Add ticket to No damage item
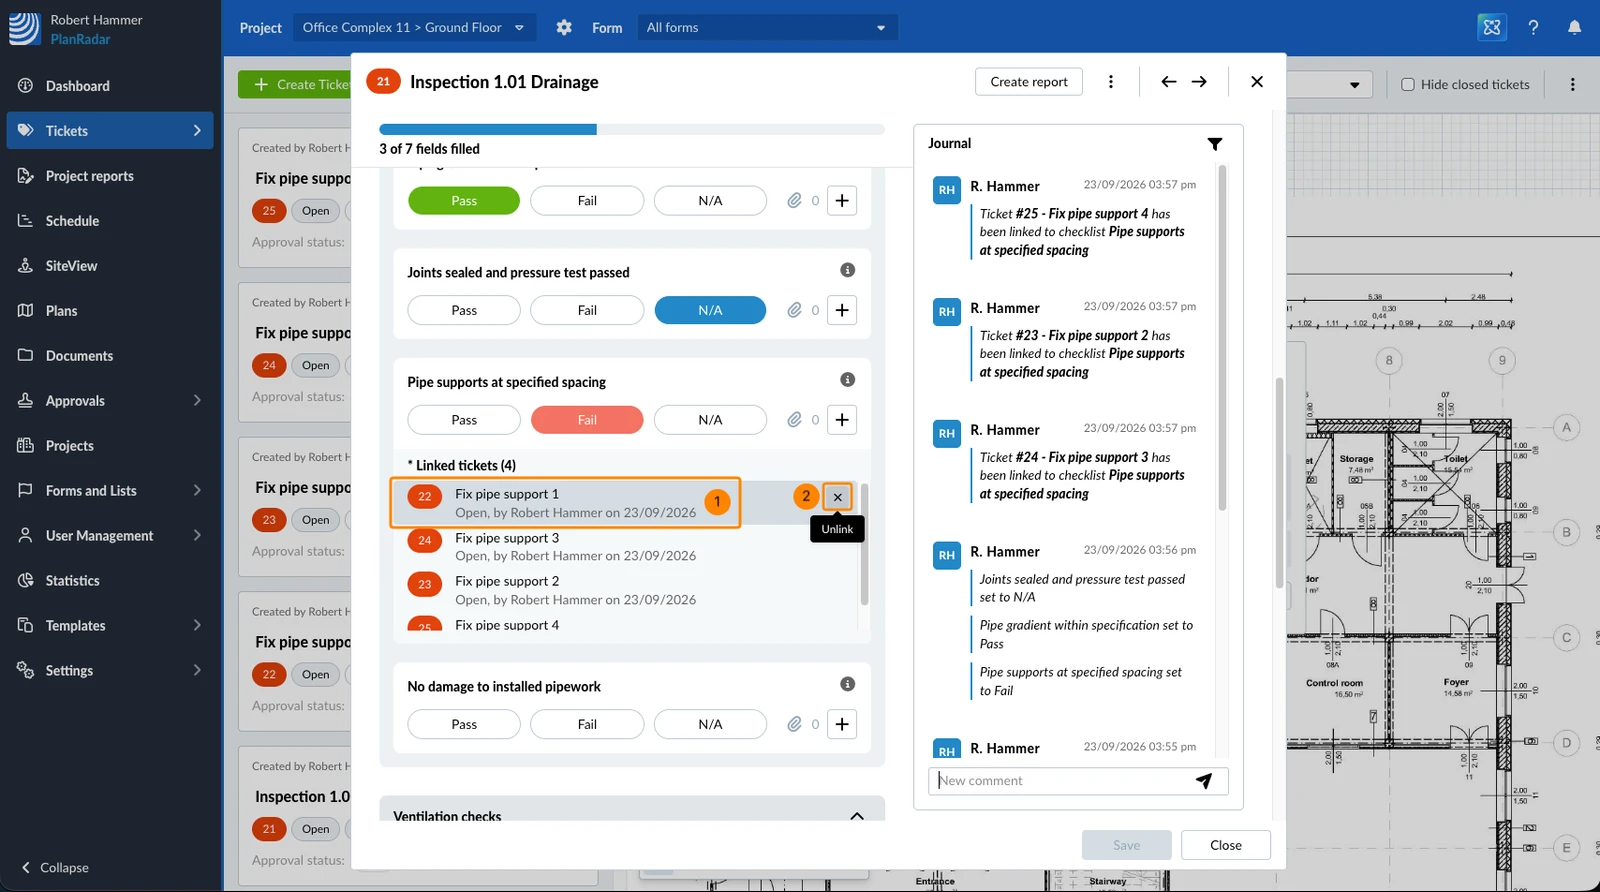 click(842, 724)
